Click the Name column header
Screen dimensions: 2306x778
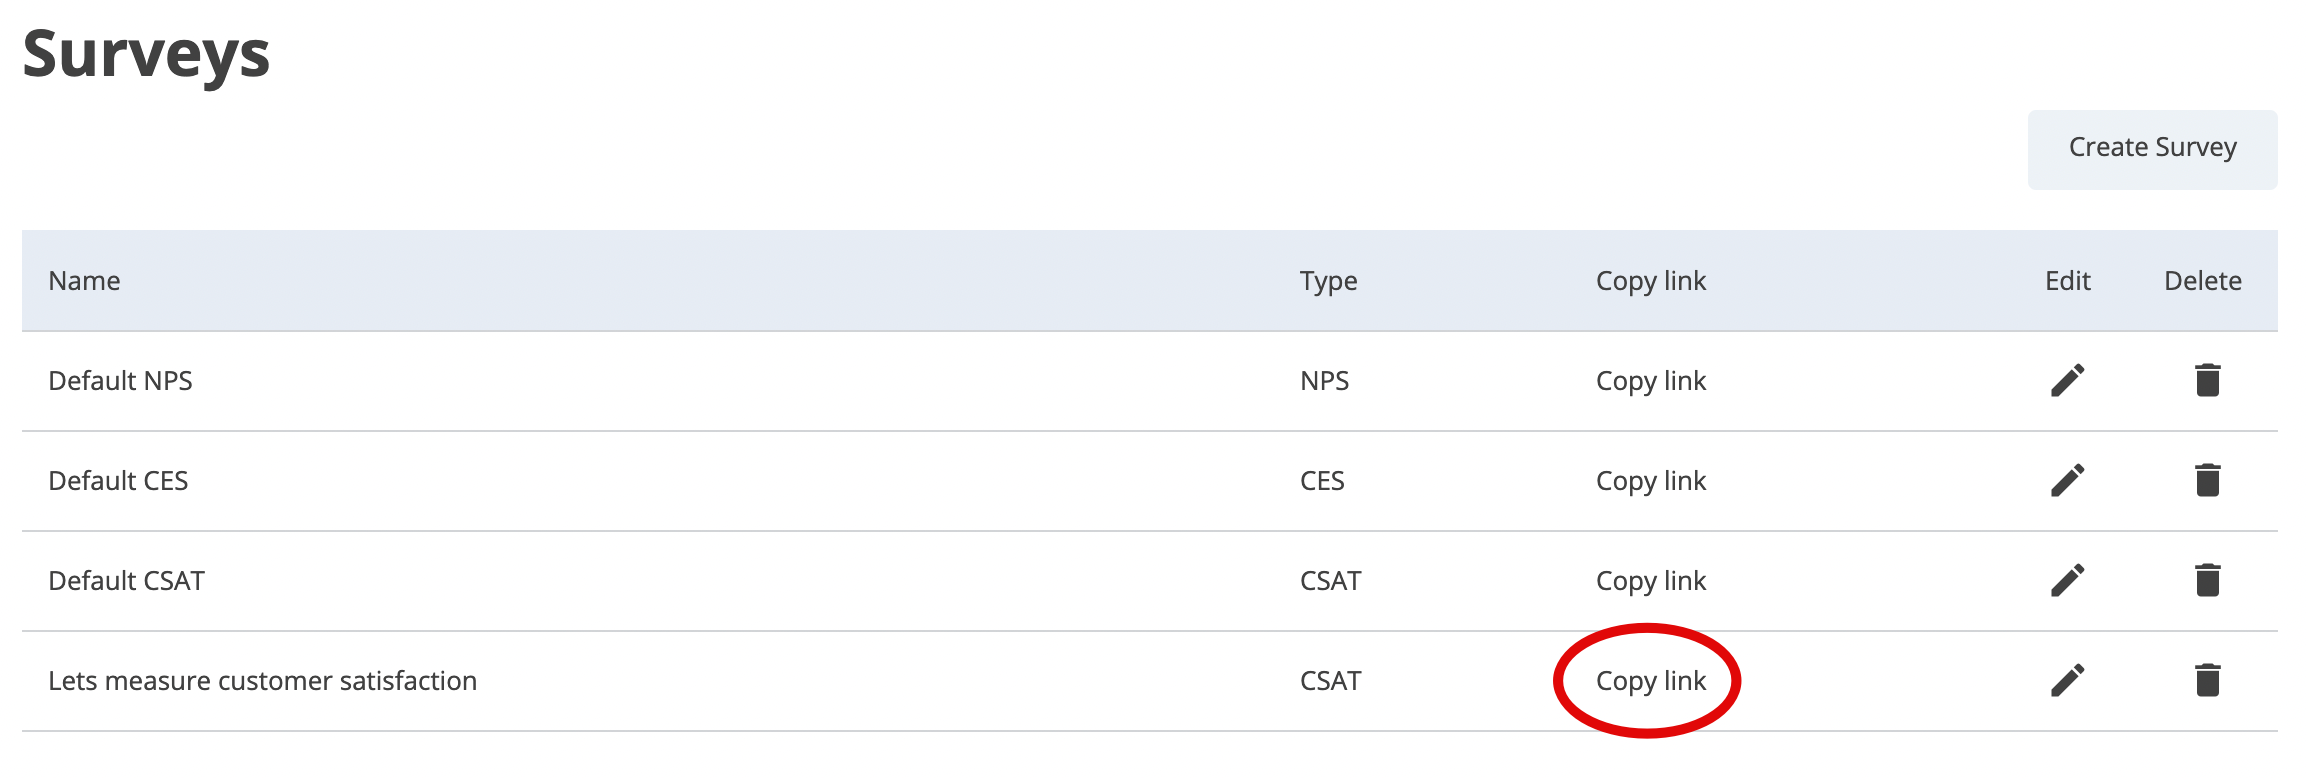84,281
